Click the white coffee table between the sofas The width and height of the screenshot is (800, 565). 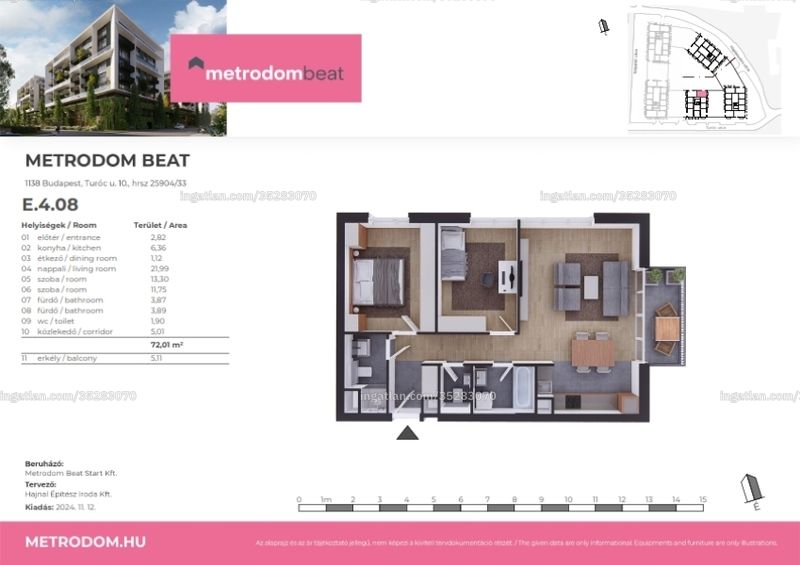[591, 287]
